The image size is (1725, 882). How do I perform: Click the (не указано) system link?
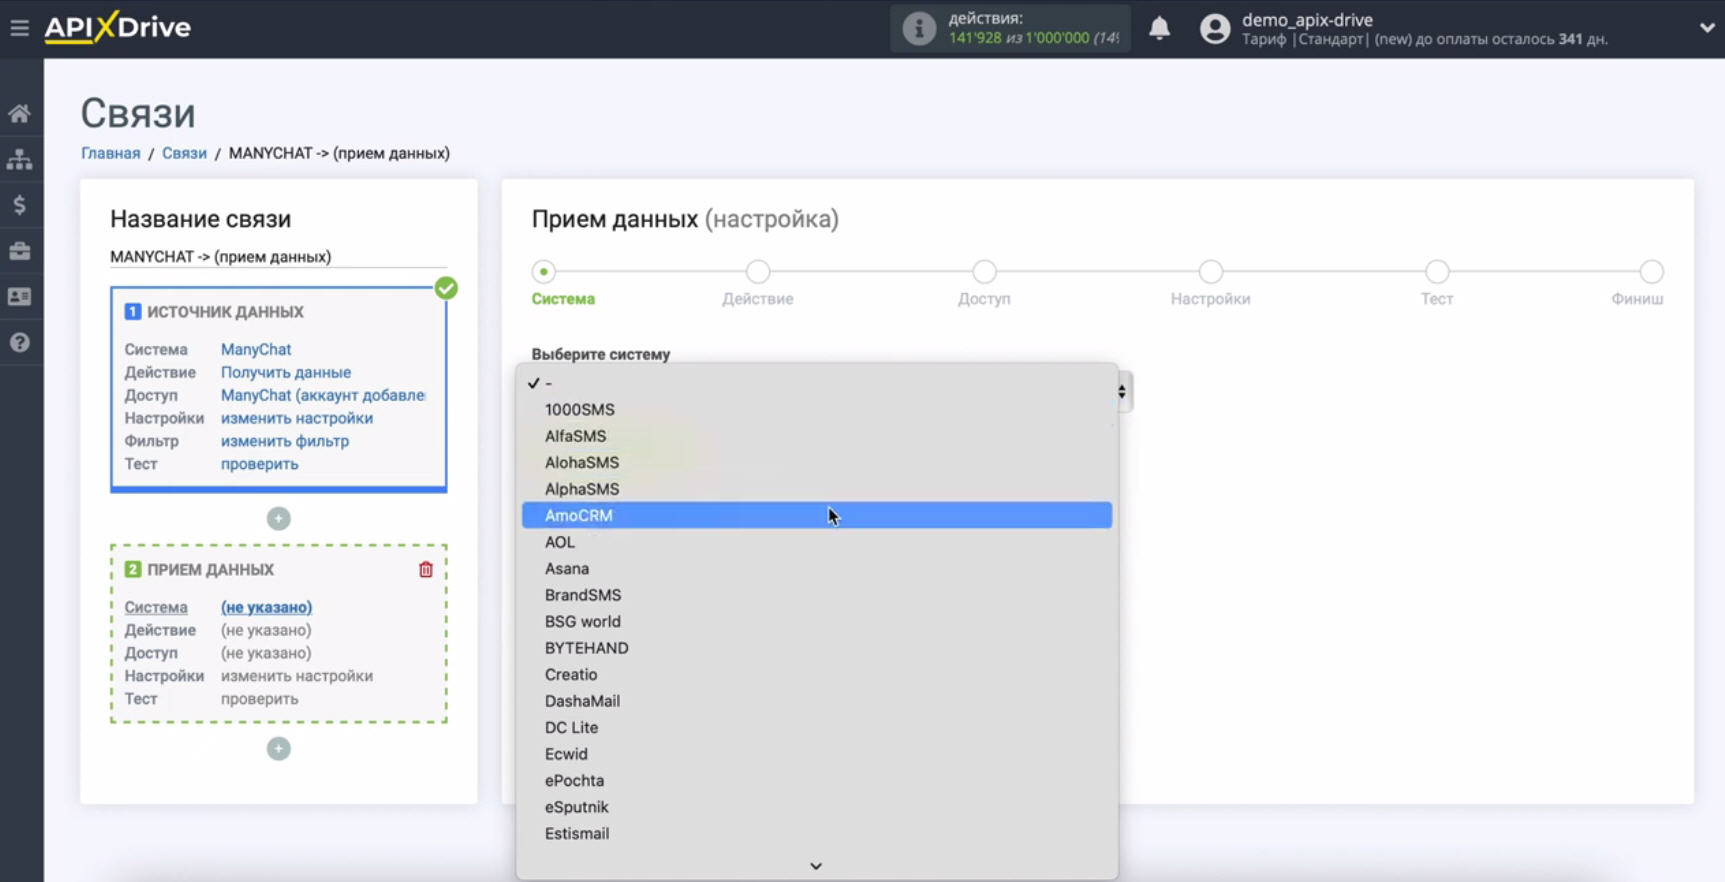pyautogui.click(x=266, y=607)
